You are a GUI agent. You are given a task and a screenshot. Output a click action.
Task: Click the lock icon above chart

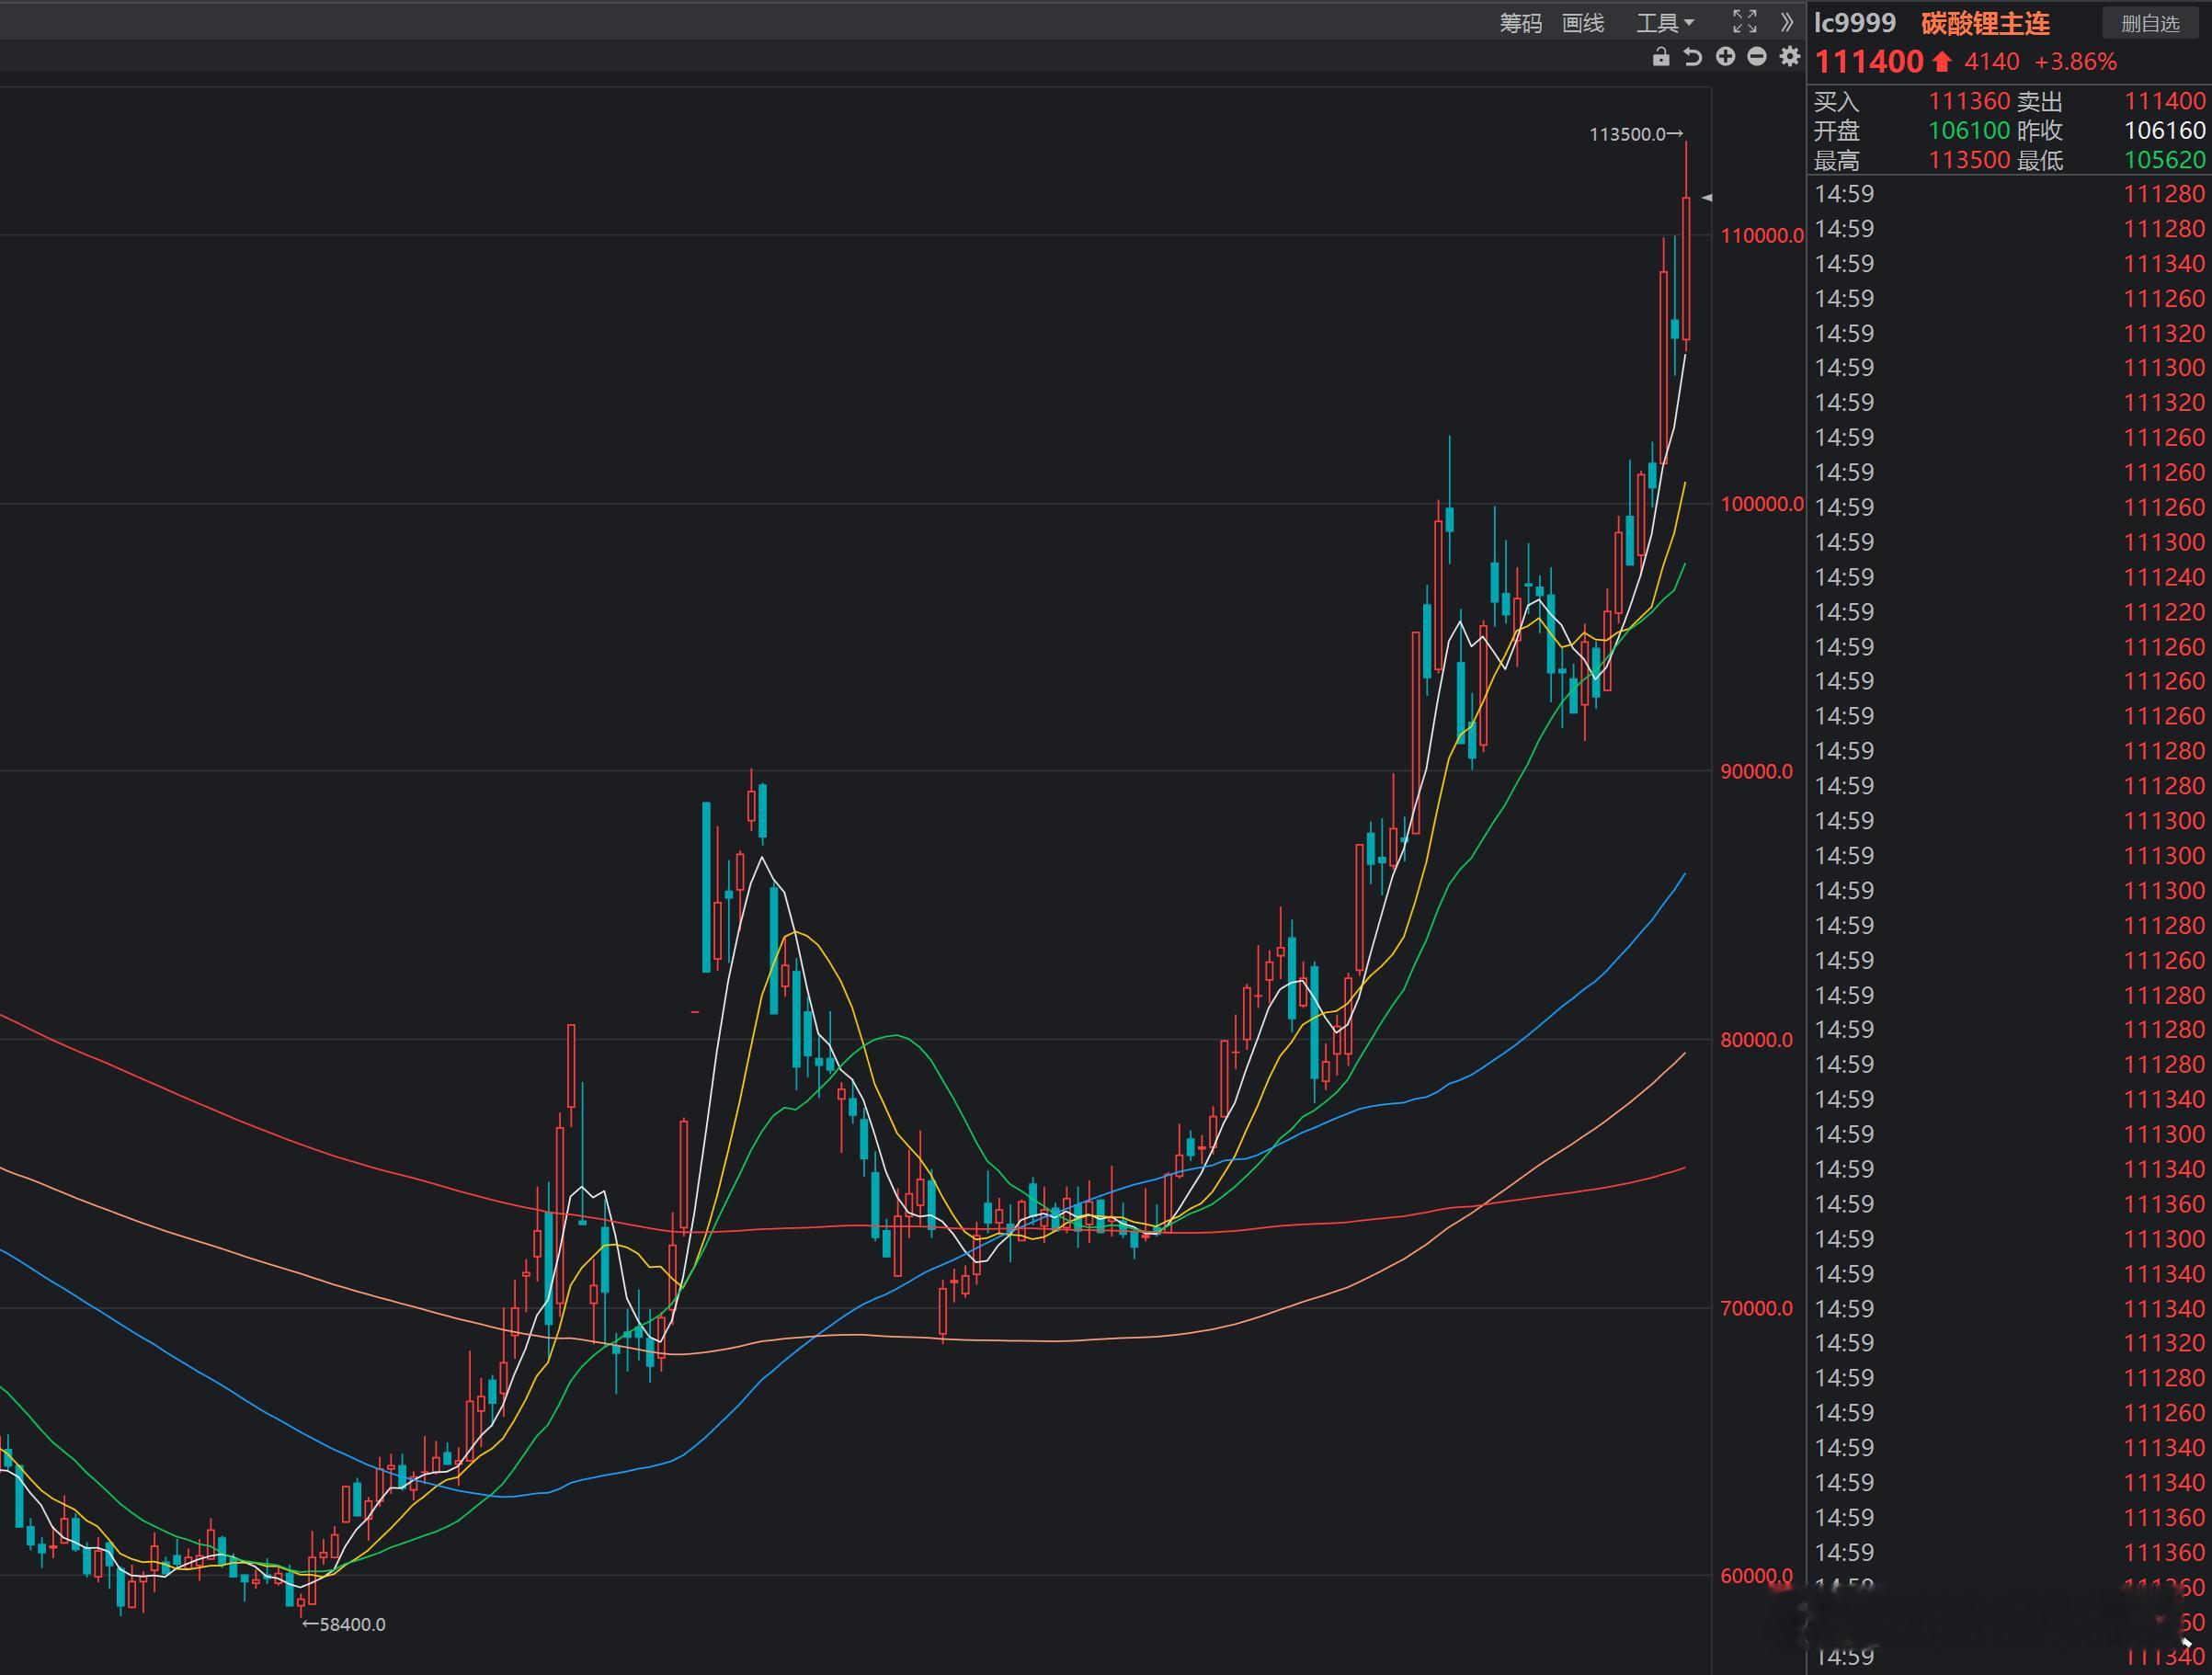(x=1660, y=57)
